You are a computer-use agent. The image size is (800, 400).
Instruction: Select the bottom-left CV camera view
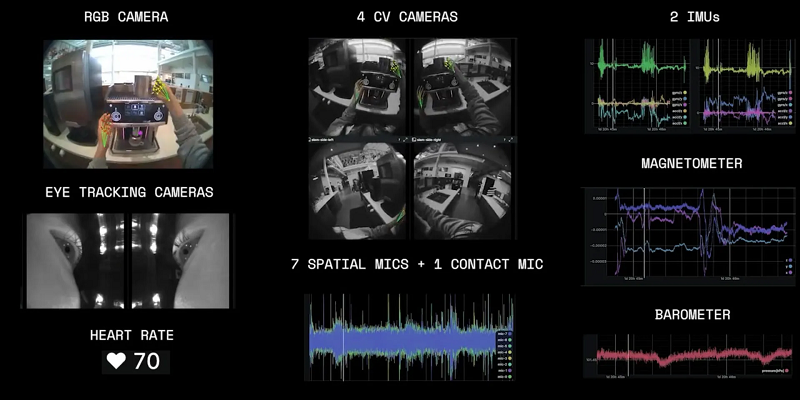pyautogui.click(x=358, y=192)
